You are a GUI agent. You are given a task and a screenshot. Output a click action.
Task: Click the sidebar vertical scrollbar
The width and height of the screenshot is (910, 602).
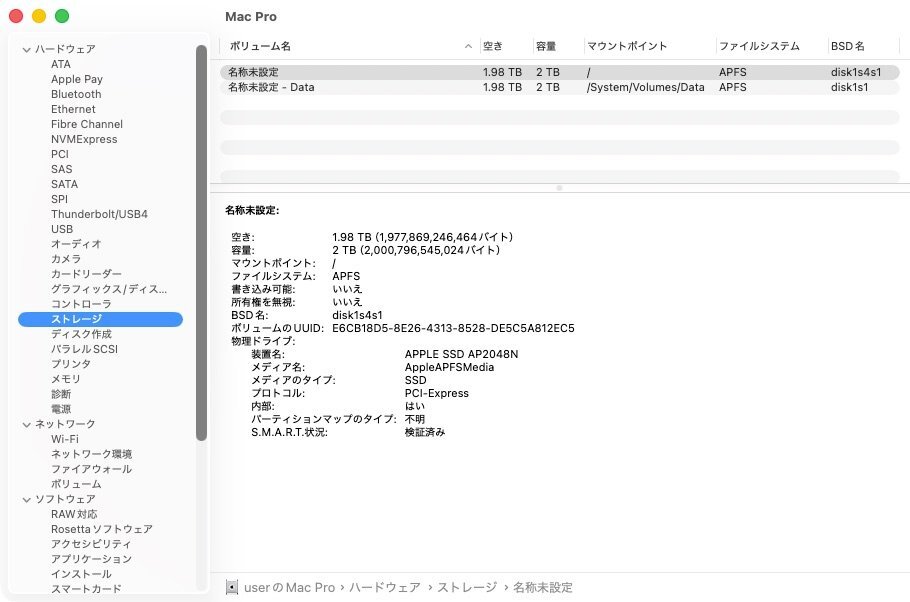pyautogui.click(x=201, y=243)
